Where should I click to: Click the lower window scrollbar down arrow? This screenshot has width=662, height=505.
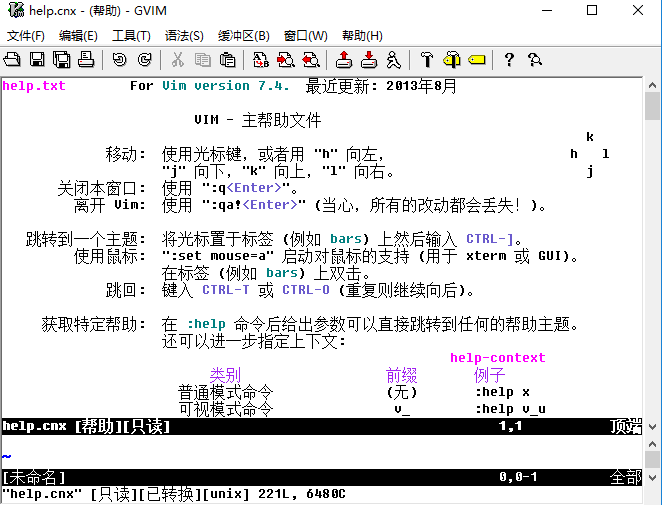click(x=652, y=478)
